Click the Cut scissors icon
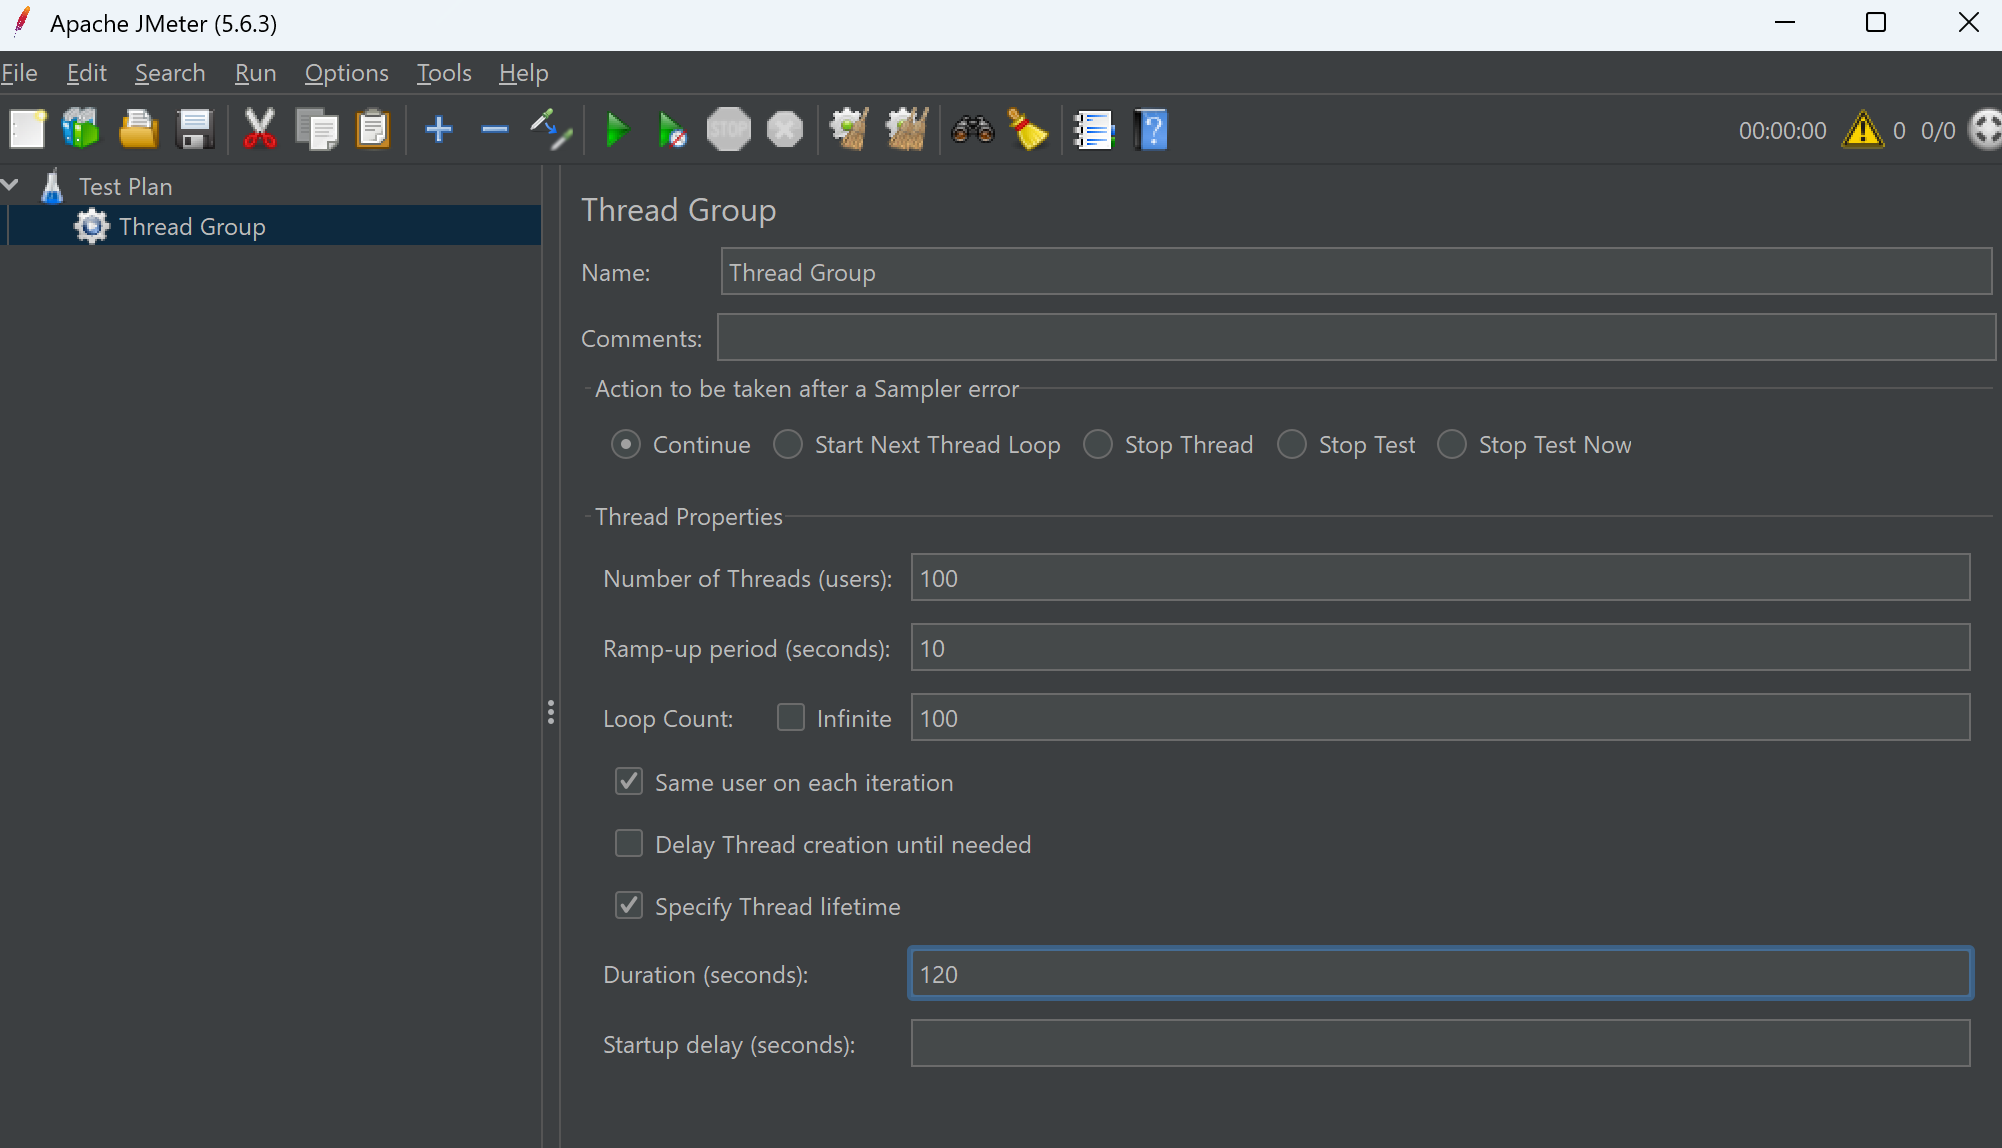2002x1148 pixels. point(260,130)
